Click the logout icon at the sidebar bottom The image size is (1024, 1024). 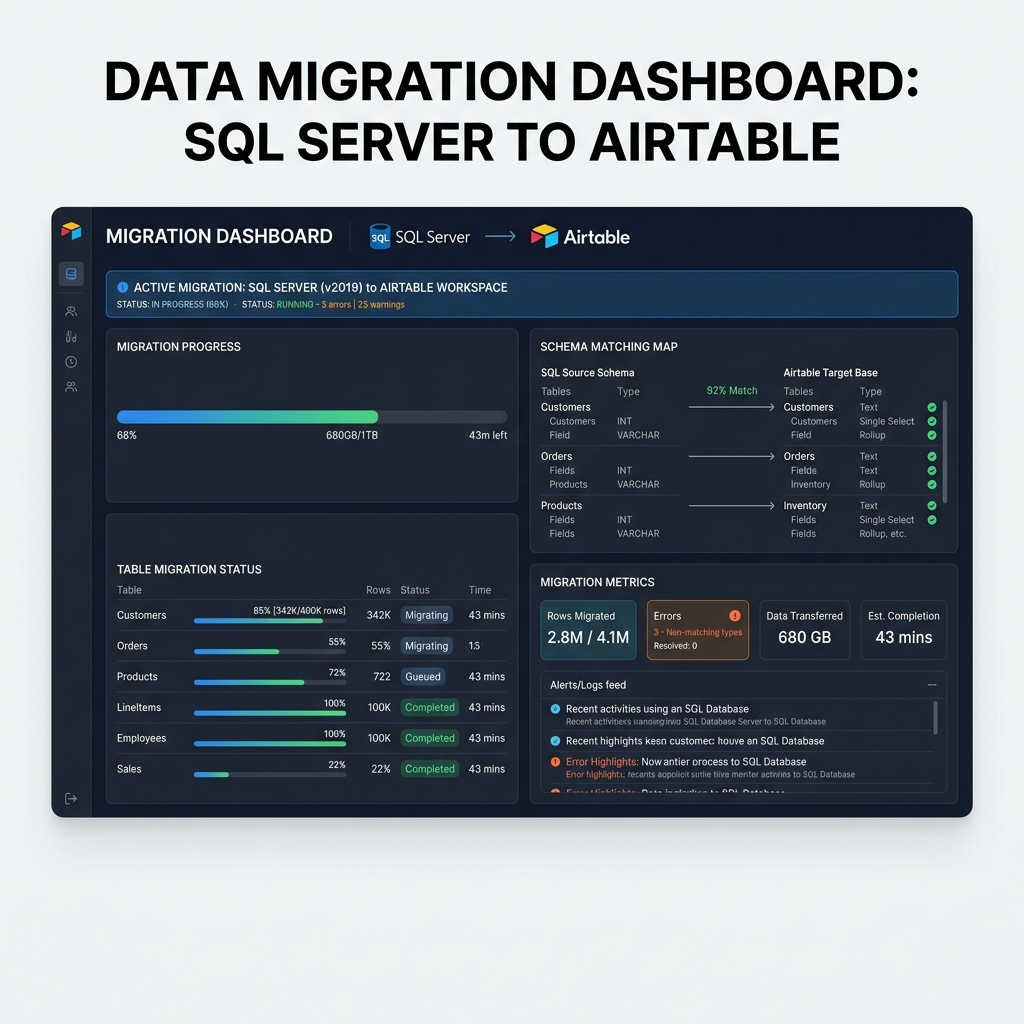(71, 799)
